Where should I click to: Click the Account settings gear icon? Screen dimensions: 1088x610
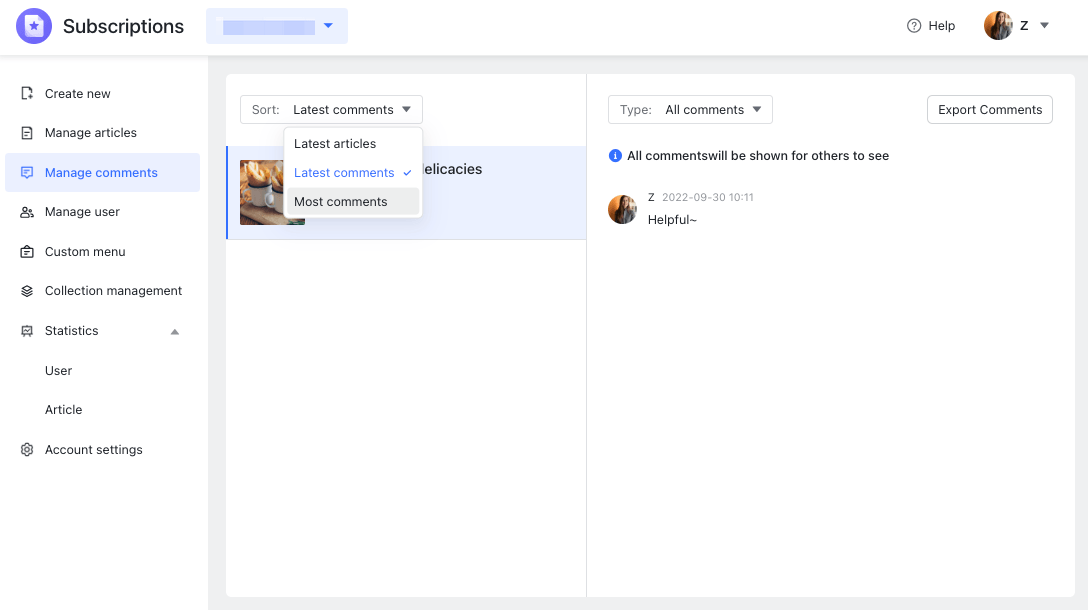(x=26, y=449)
